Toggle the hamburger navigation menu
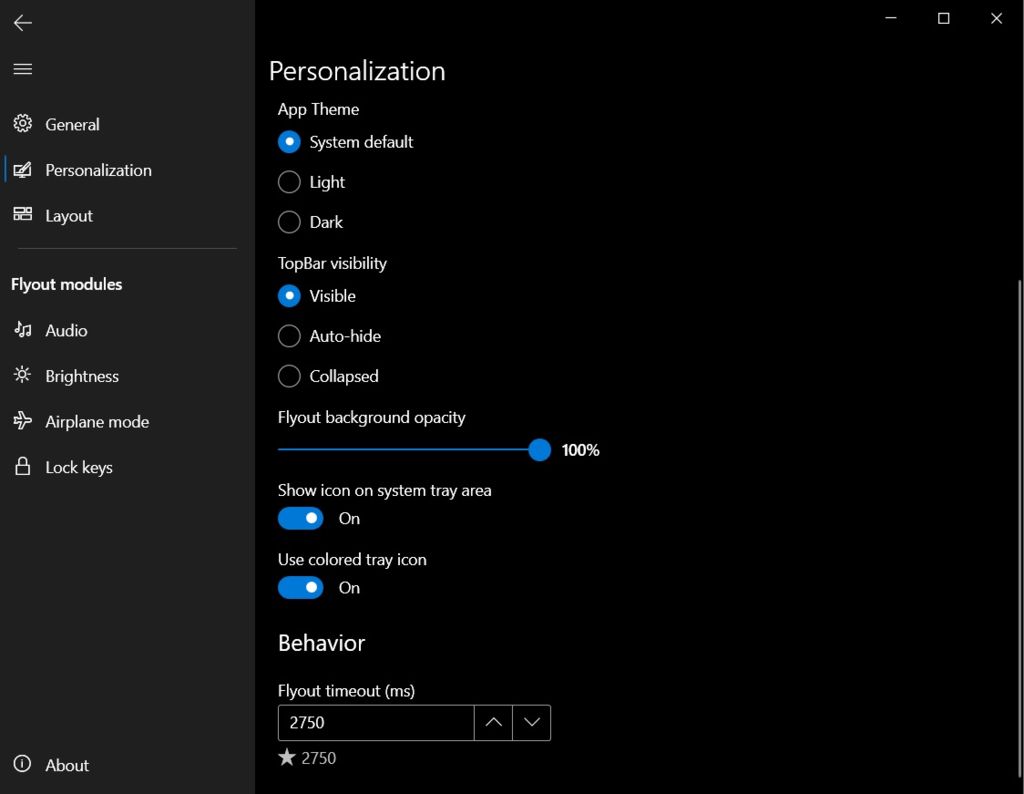The width and height of the screenshot is (1024, 794). [22, 69]
